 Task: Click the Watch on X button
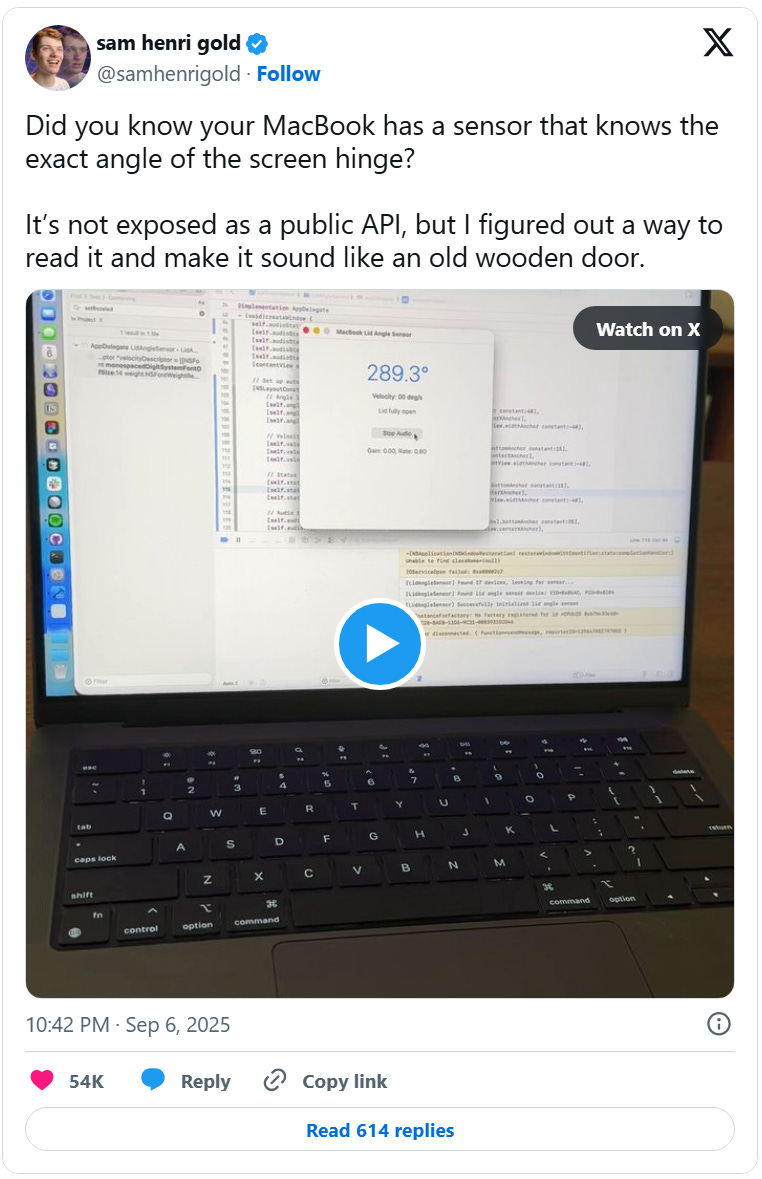648,329
